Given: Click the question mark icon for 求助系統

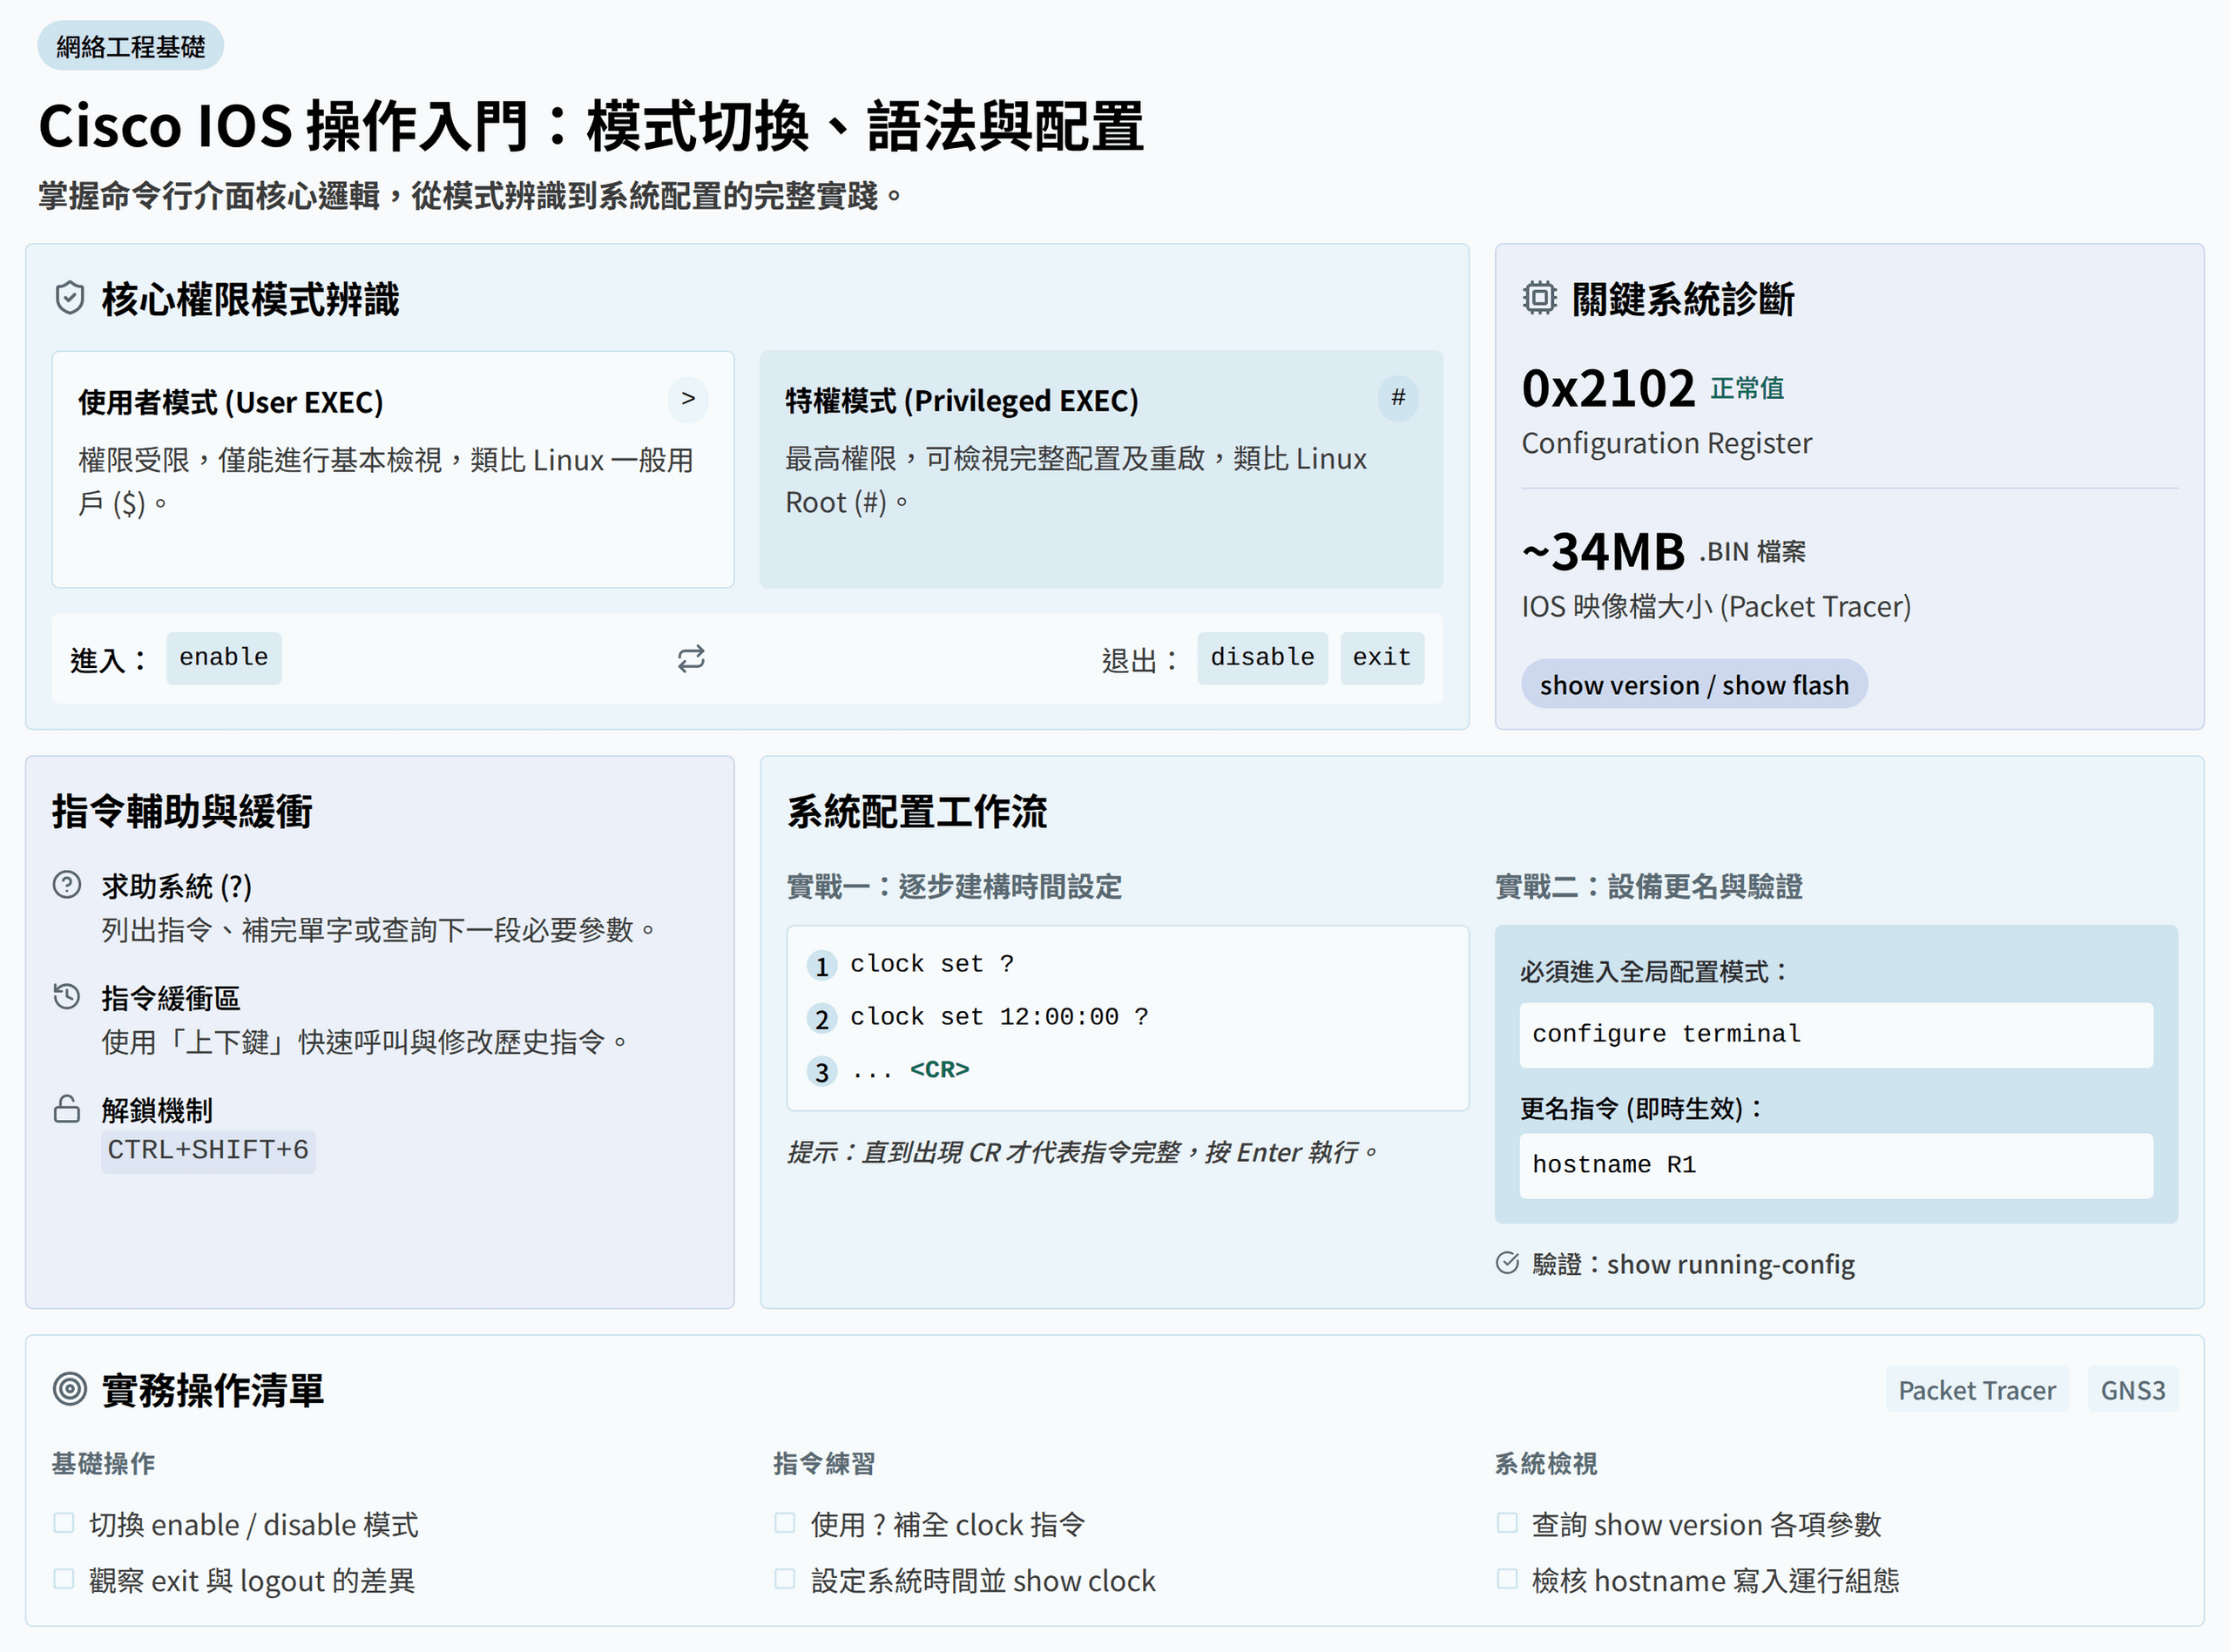Looking at the screenshot, I should coord(67,885).
